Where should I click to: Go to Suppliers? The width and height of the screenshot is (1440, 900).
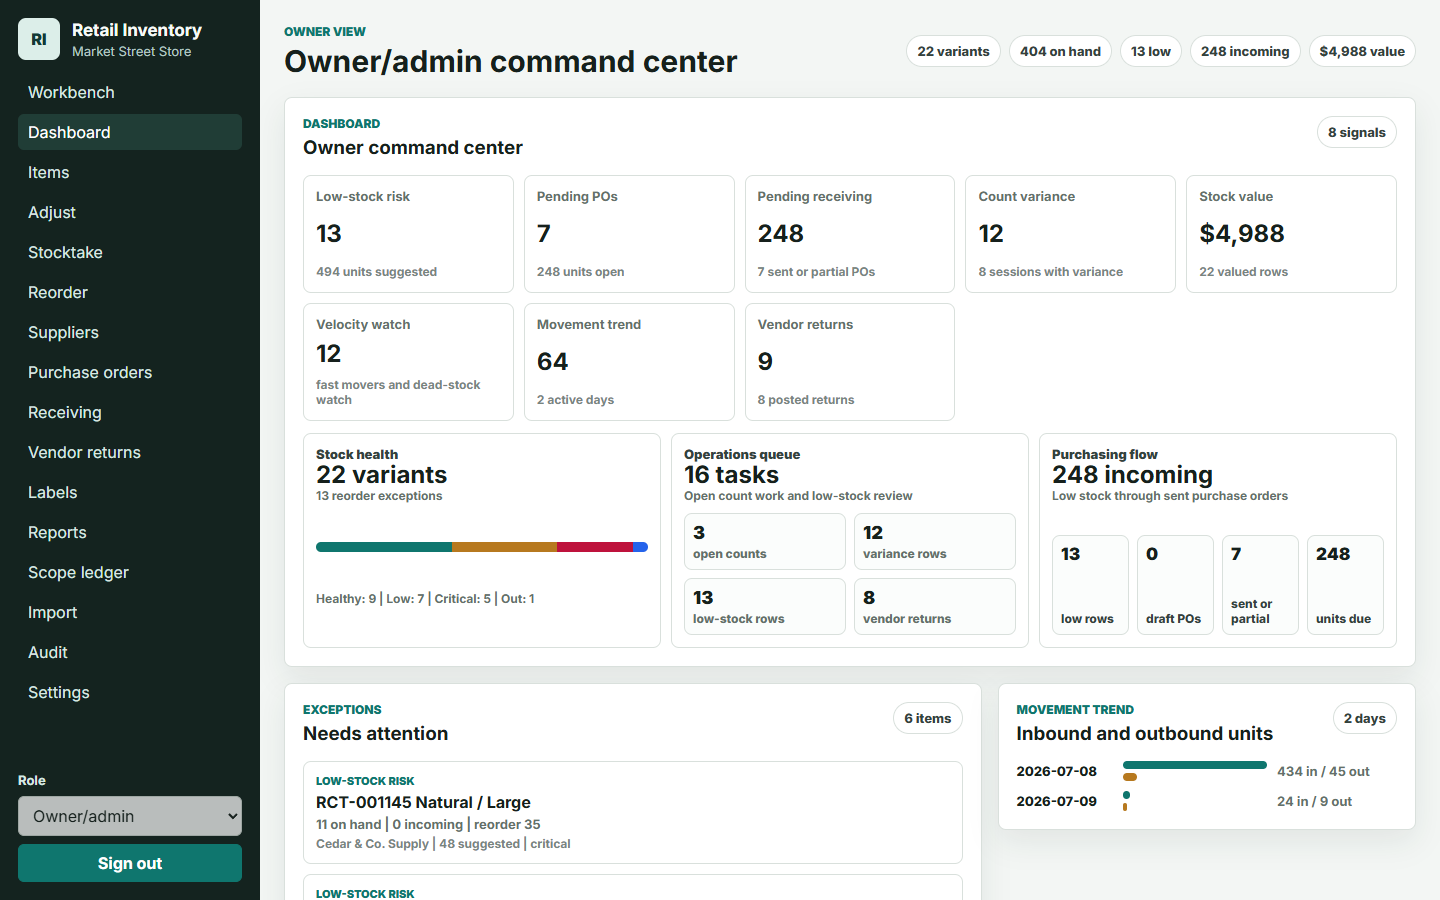tap(130, 332)
